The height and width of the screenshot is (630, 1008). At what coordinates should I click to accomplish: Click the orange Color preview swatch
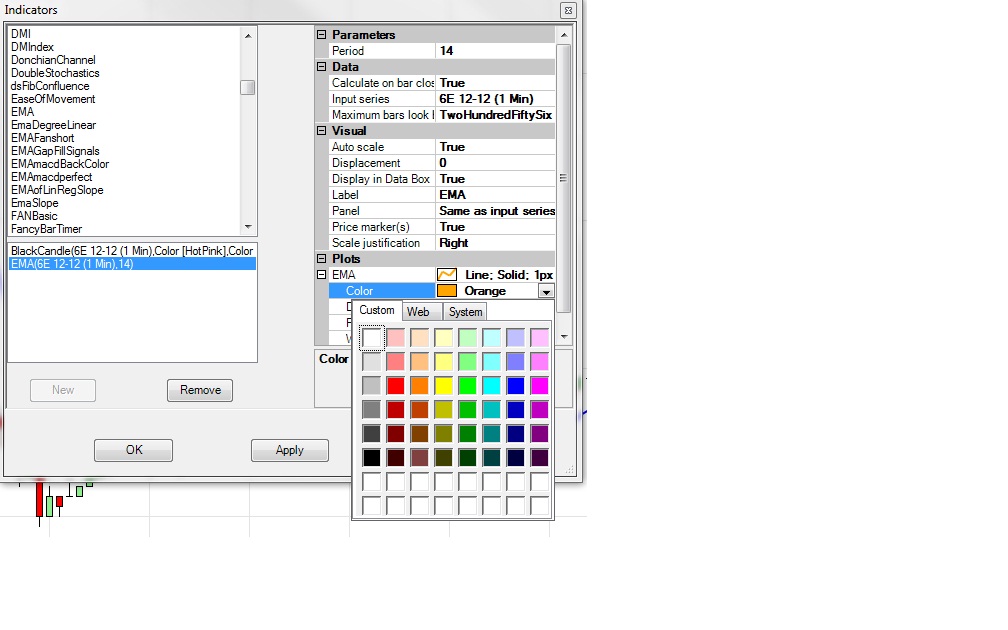(447, 291)
